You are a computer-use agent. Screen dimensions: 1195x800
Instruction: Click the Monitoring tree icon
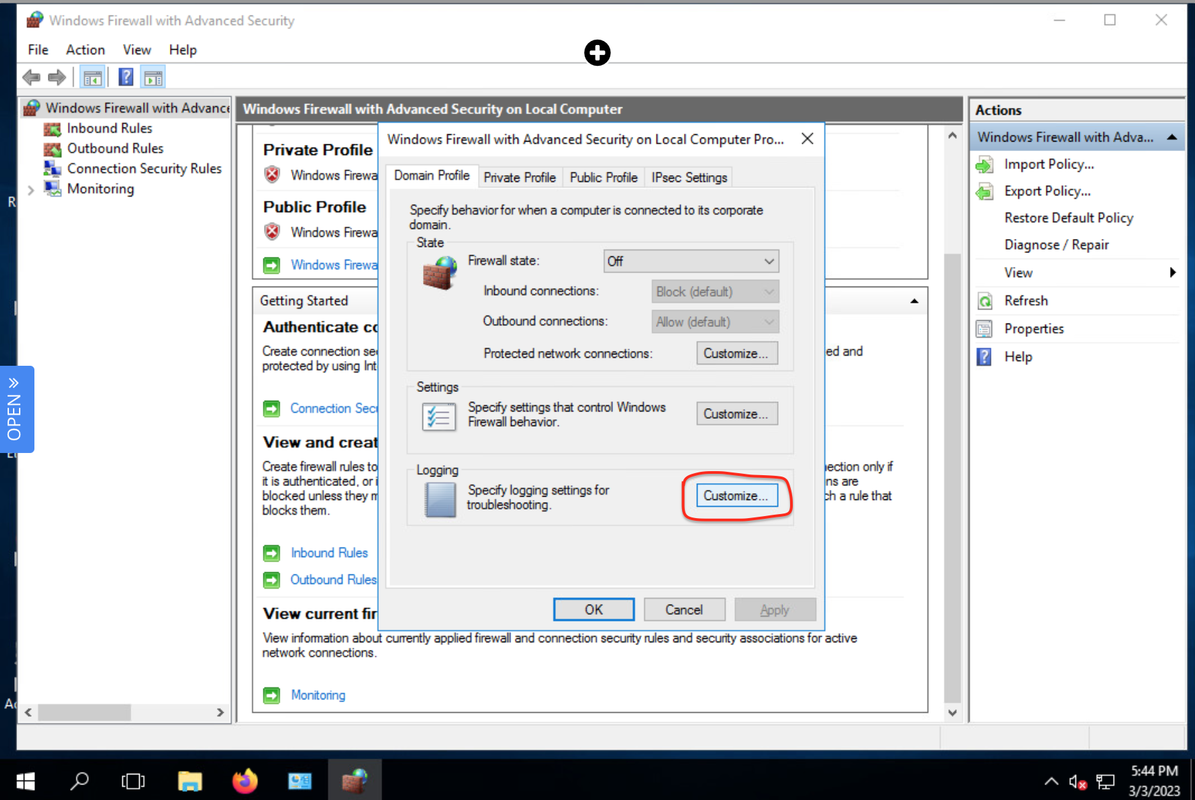53,189
